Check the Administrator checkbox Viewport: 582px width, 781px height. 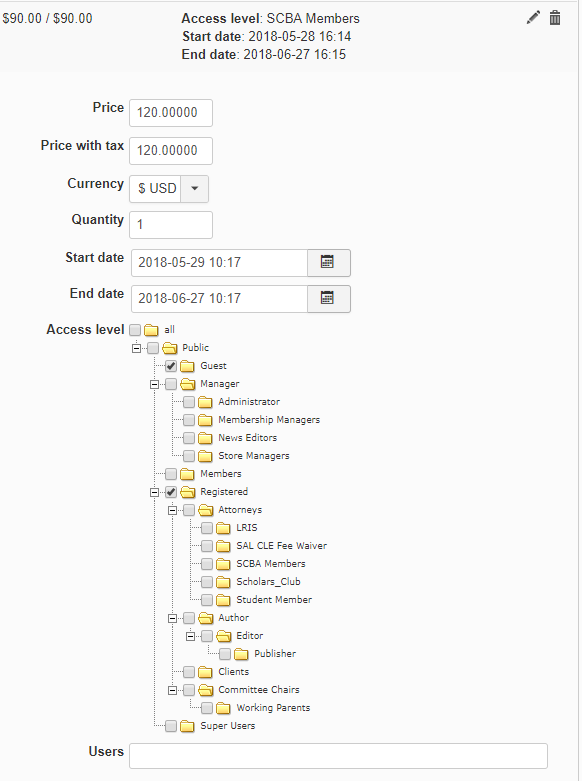coord(189,402)
